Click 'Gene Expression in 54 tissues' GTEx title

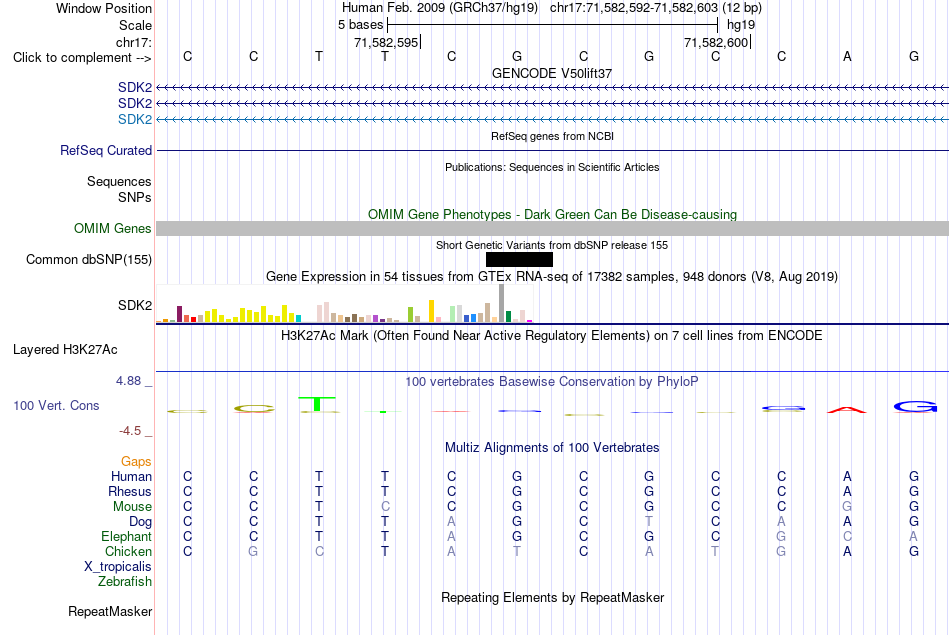tap(552, 277)
